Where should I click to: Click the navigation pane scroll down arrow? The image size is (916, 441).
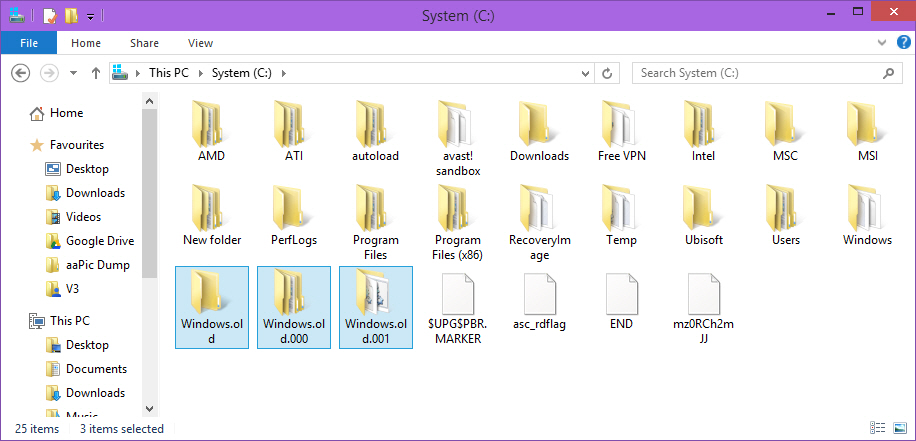pyautogui.click(x=149, y=408)
